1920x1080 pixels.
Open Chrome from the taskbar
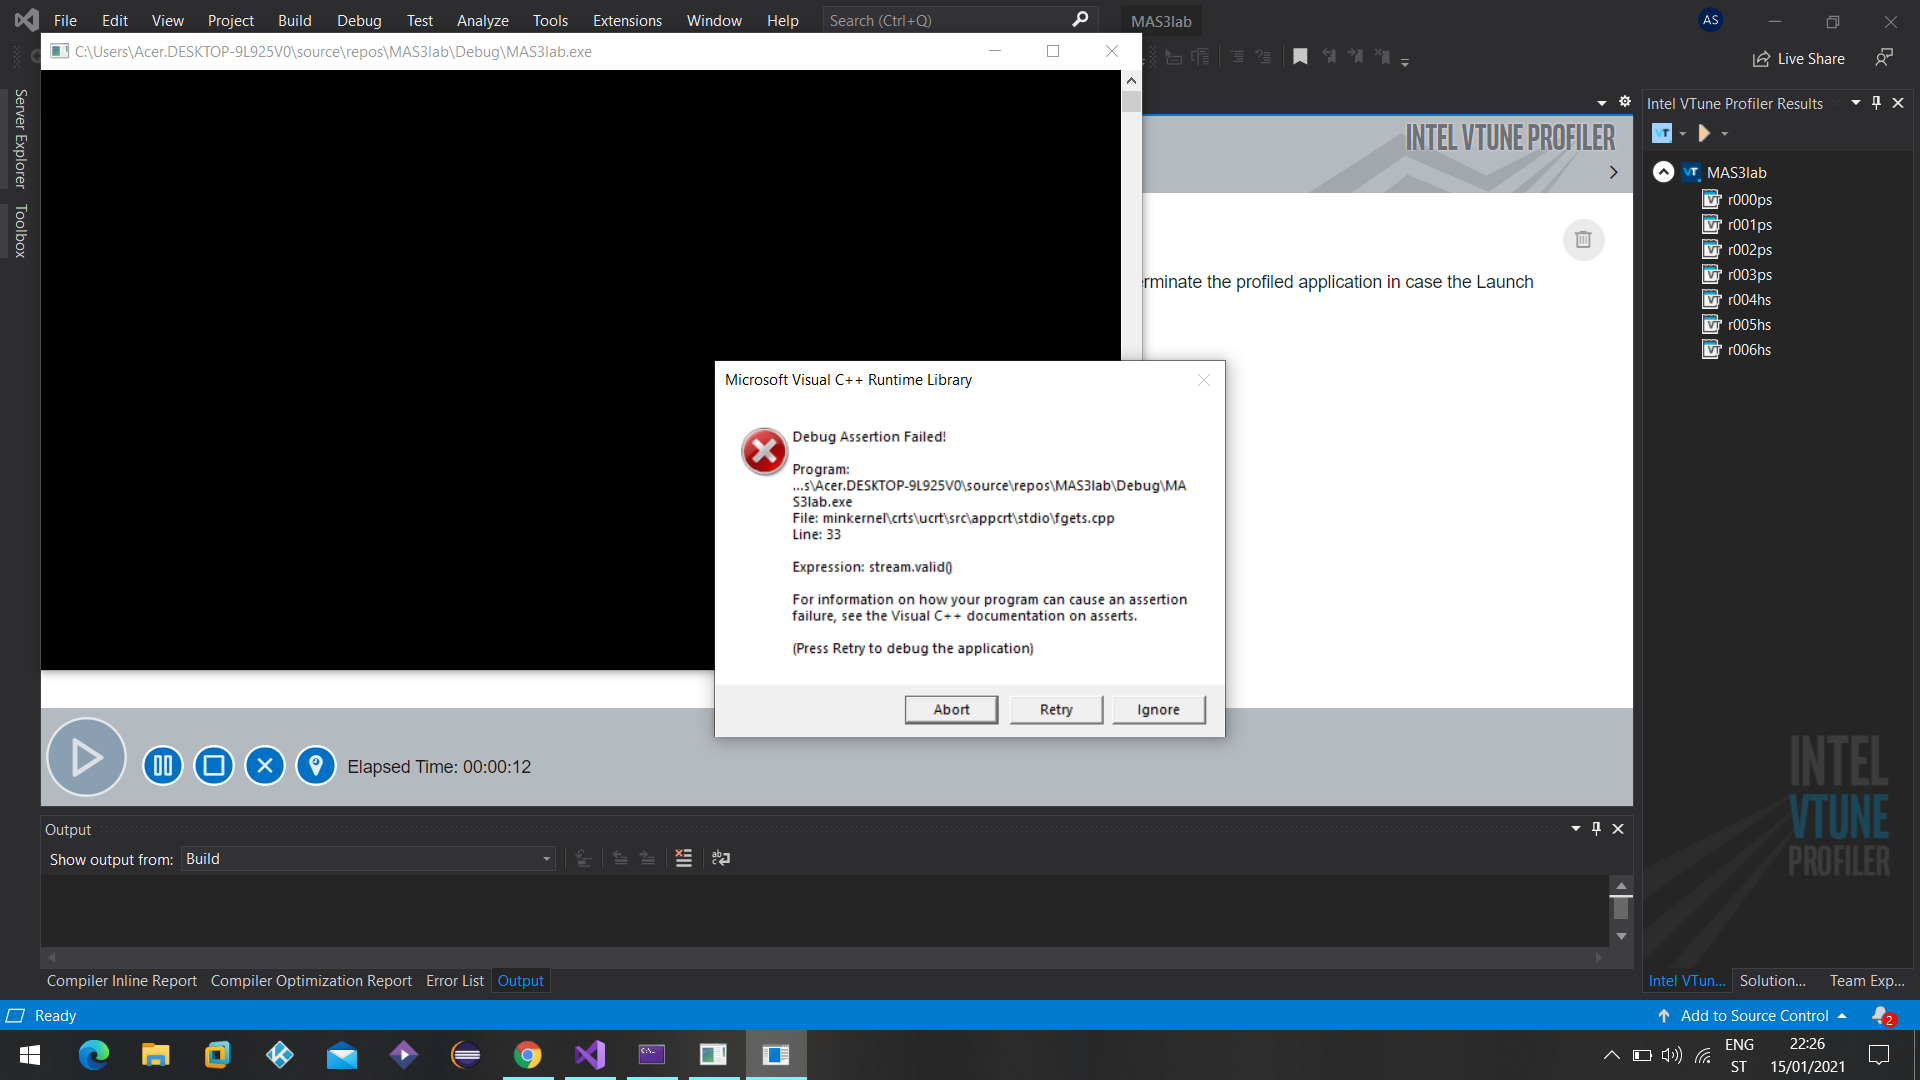(x=528, y=1055)
